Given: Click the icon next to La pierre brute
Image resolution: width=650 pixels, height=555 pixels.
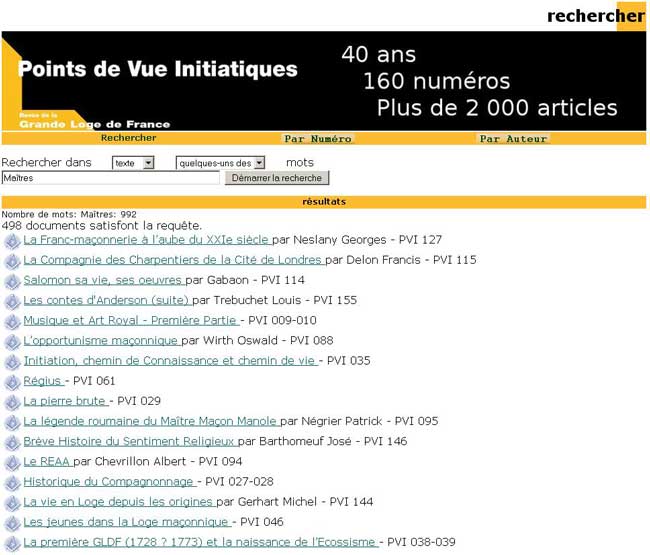Looking at the screenshot, I should point(12,403).
